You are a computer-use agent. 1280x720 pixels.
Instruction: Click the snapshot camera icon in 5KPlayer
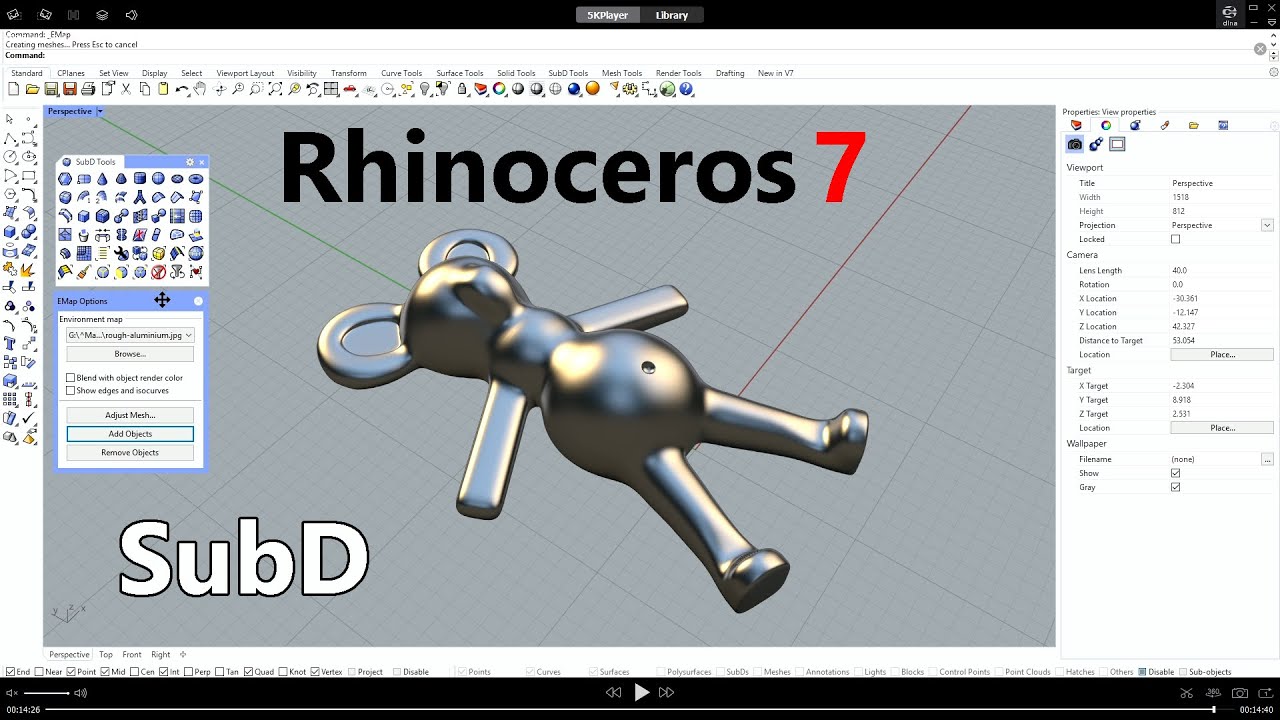point(1240,692)
